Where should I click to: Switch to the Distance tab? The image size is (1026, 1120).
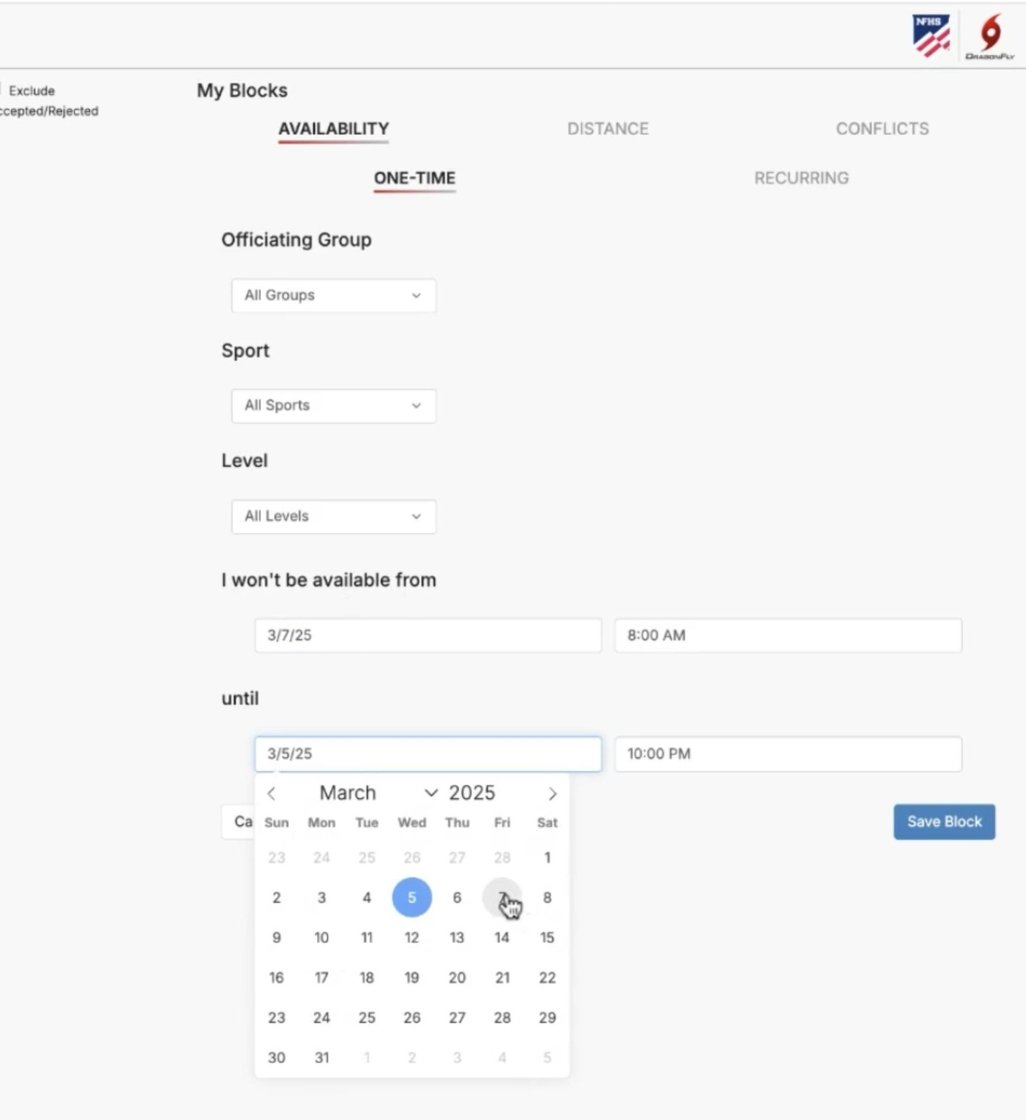(x=608, y=129)
